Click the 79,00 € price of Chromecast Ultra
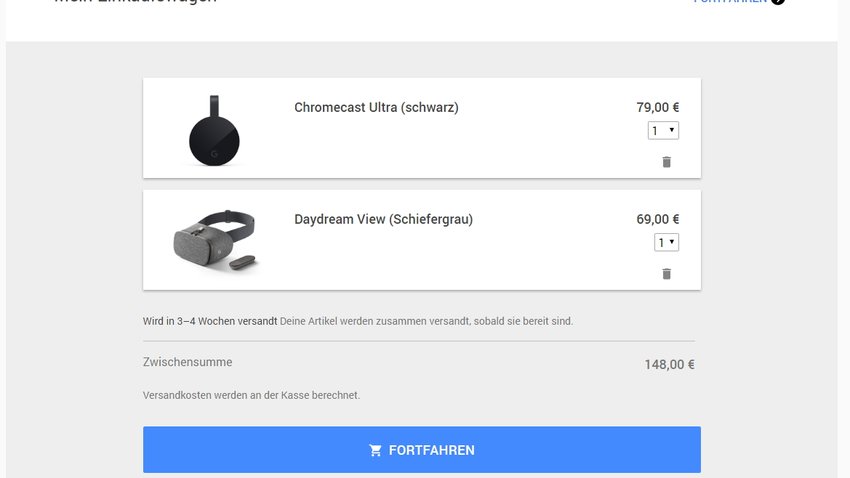This screenshot has height=478, width=850. pos(658,107)
